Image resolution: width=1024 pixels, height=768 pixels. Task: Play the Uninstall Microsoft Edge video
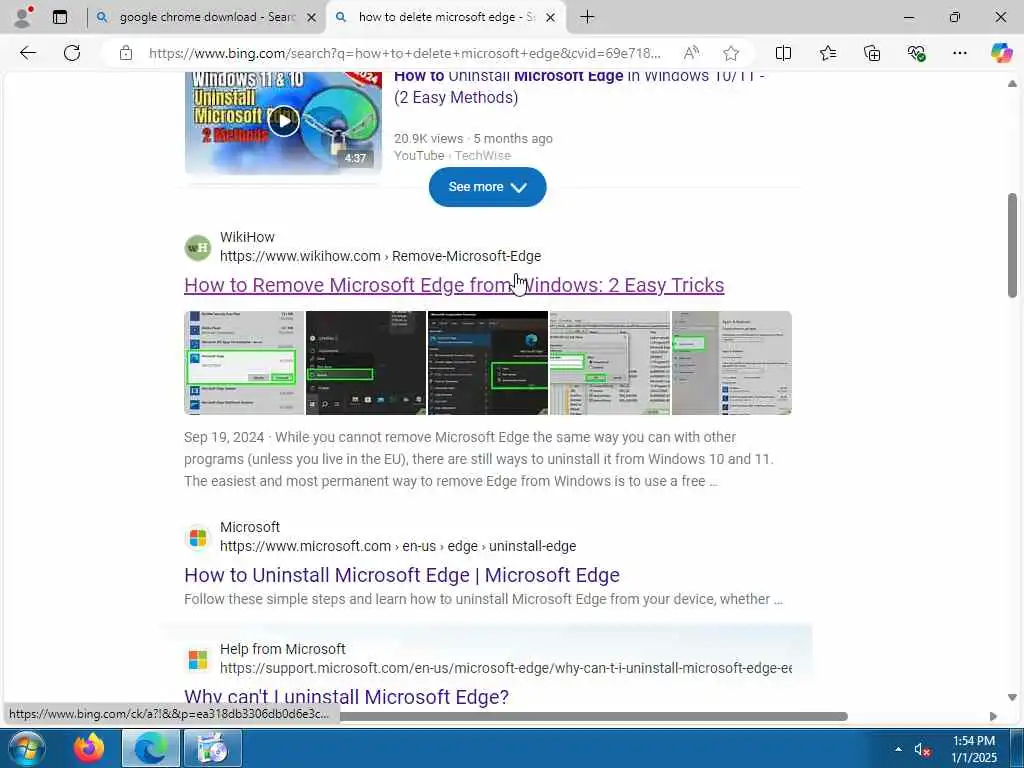tap(283, 121)
